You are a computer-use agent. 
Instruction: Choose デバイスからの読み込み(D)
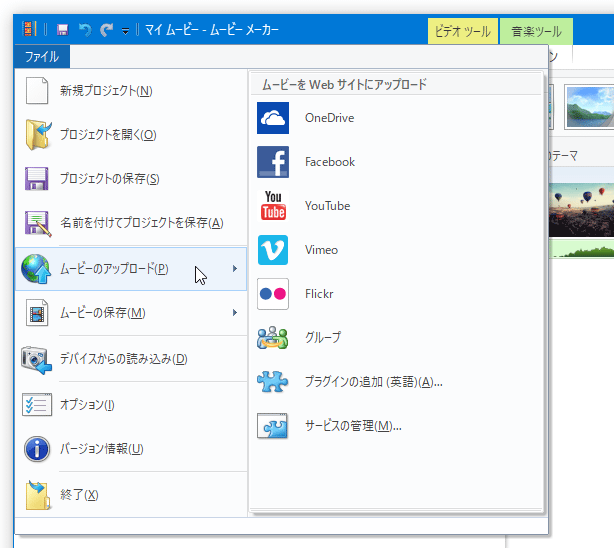(131, 359)
